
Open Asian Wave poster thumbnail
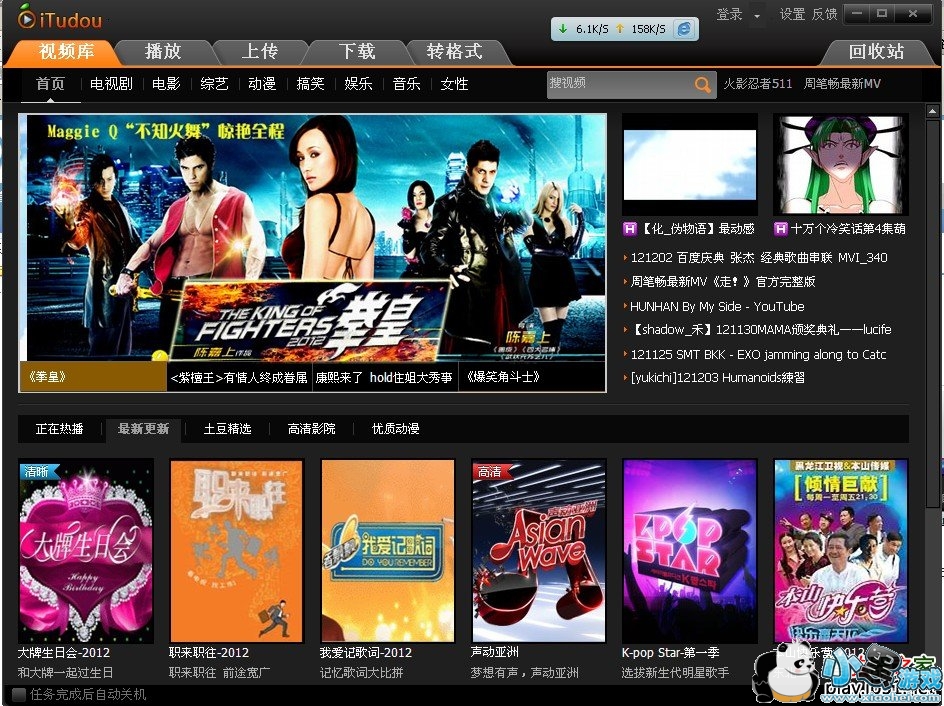tap(539, 551)
